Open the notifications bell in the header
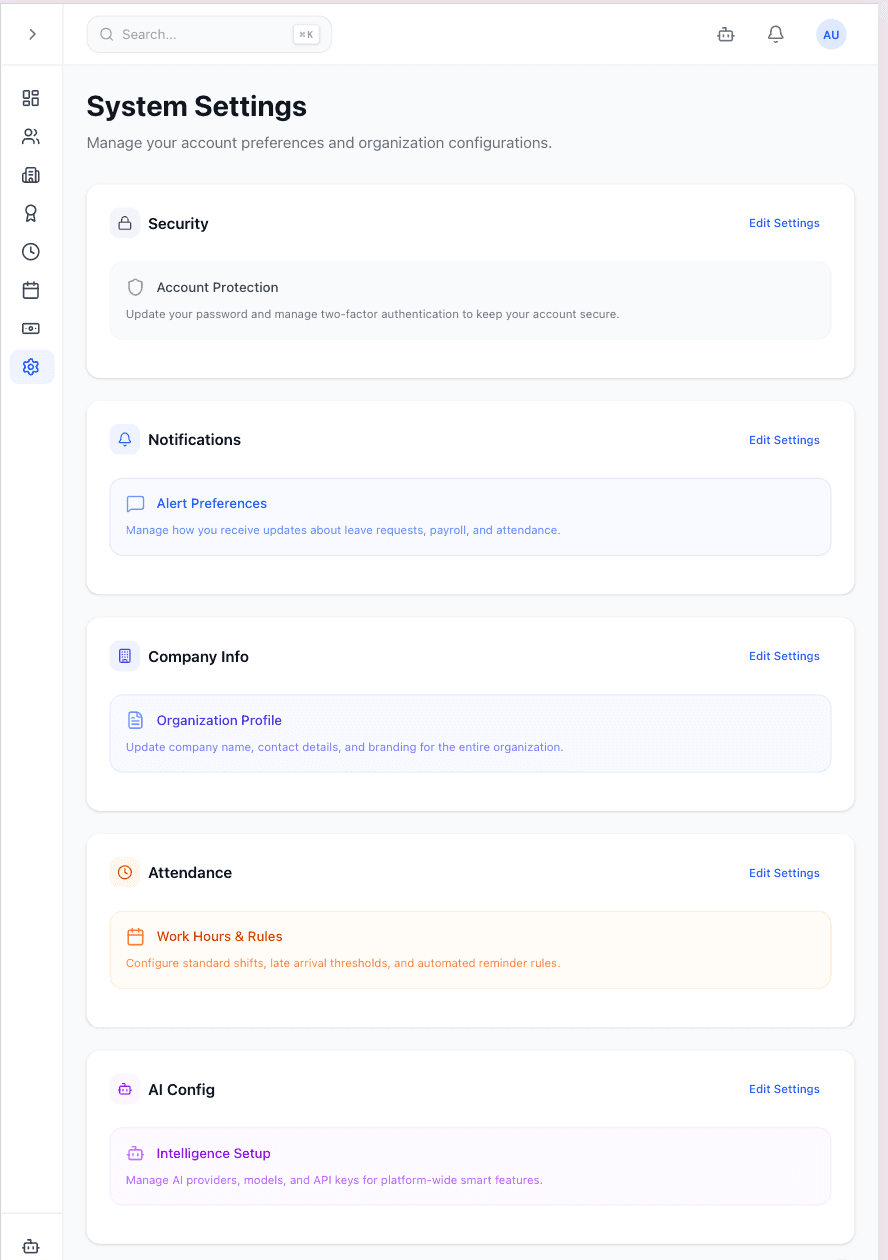Screen dimensions: 888x1260 [775, 34]
